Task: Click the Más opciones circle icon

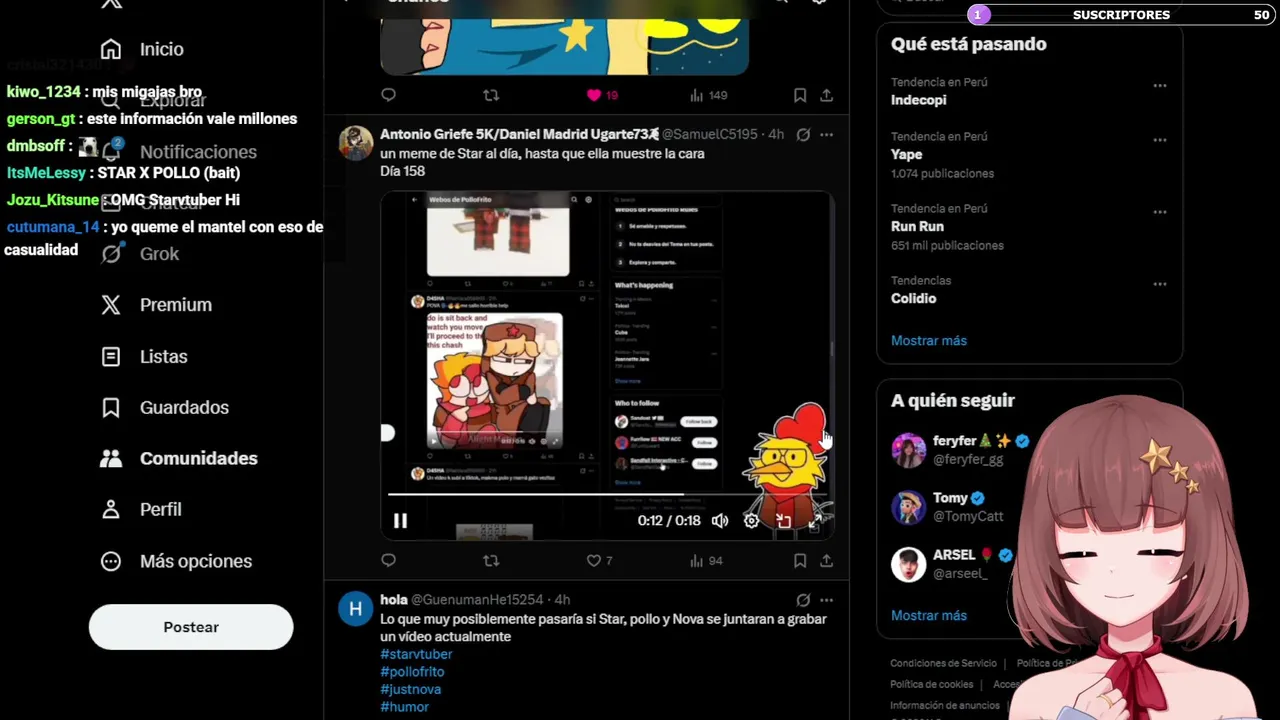Action: point(111,561)
